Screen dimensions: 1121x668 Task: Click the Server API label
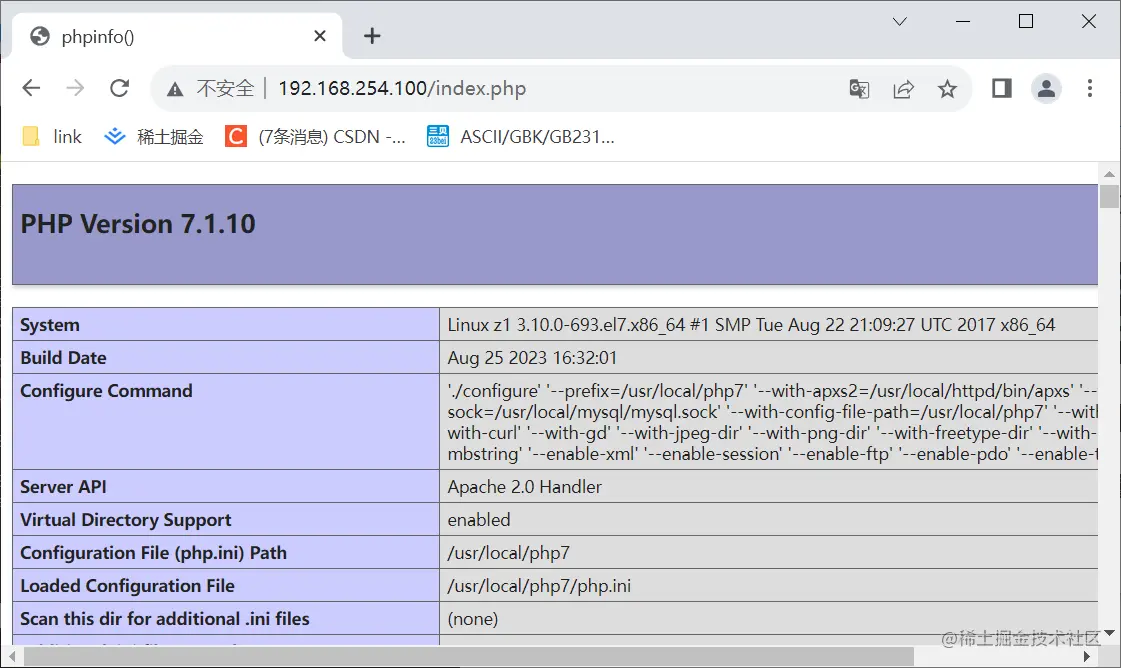[63, 486]
